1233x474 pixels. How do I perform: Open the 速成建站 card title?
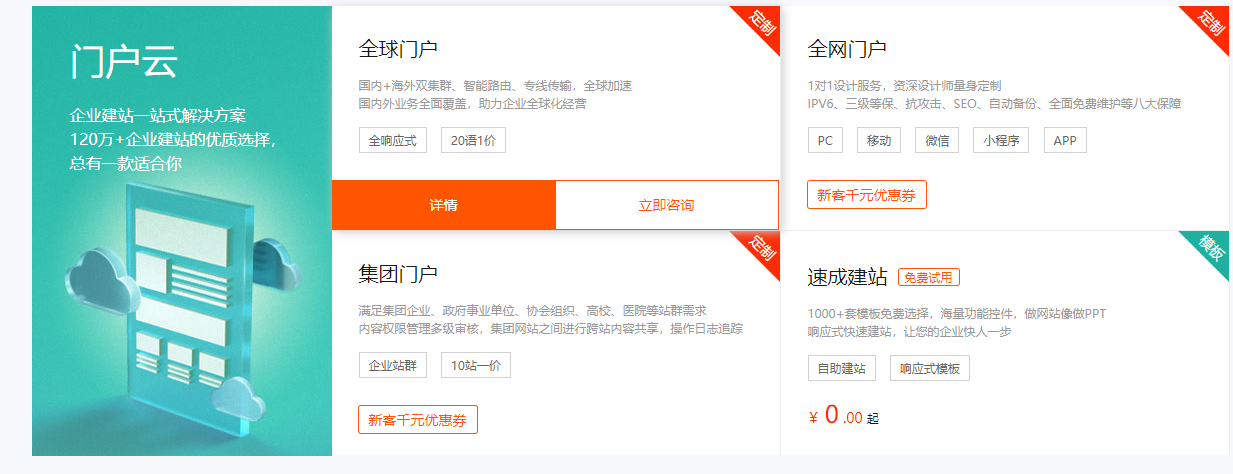click(x=847, y=277)
